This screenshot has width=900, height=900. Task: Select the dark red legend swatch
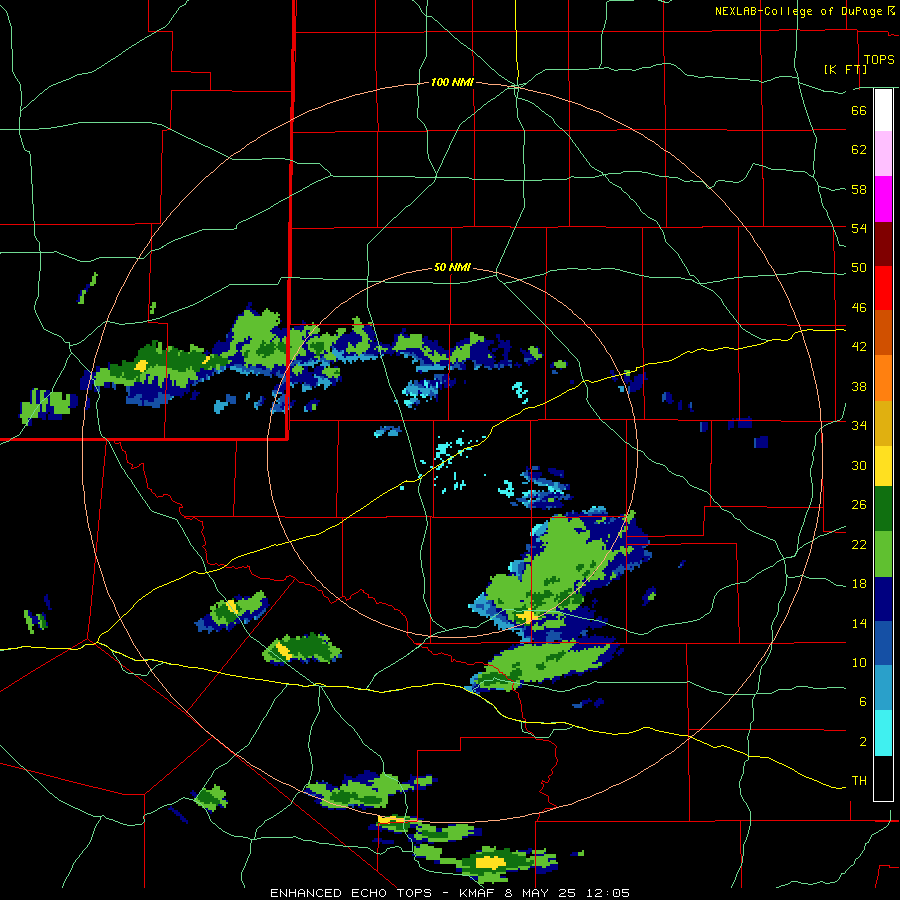pos(883,244)
